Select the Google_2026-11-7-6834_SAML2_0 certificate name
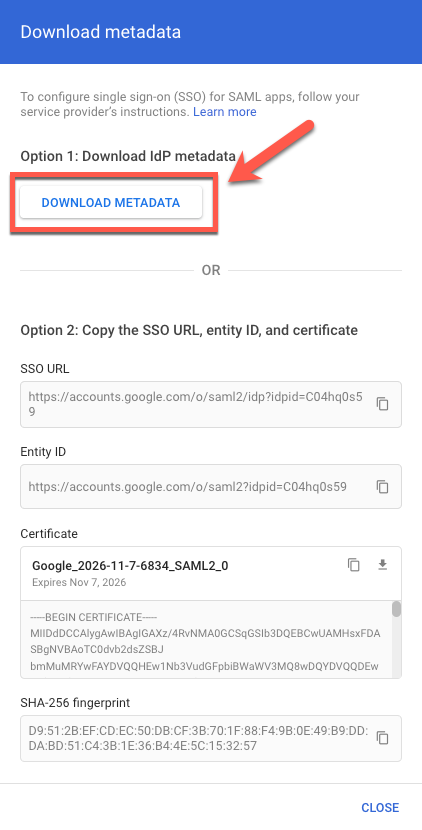Image resolution: width=422 pixels, height=830 pixels. pos(130,565)
